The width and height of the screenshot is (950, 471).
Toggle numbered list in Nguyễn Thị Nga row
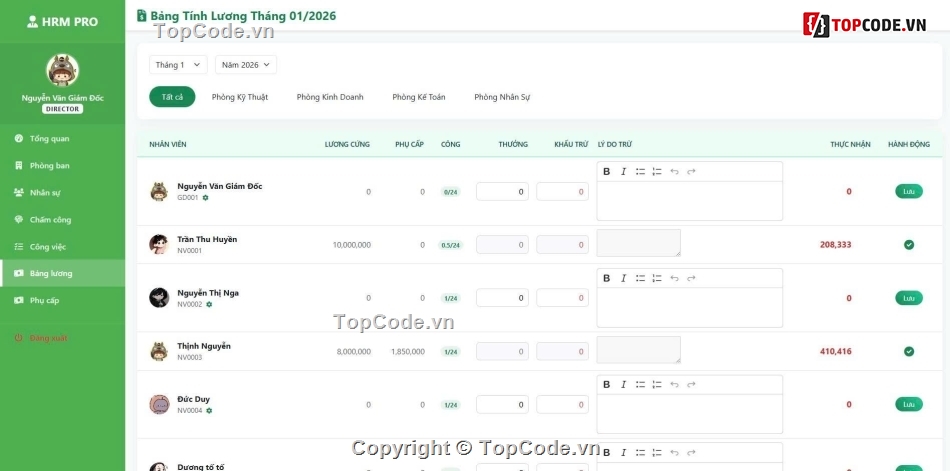pyautogui.click(x=657, y=278)
